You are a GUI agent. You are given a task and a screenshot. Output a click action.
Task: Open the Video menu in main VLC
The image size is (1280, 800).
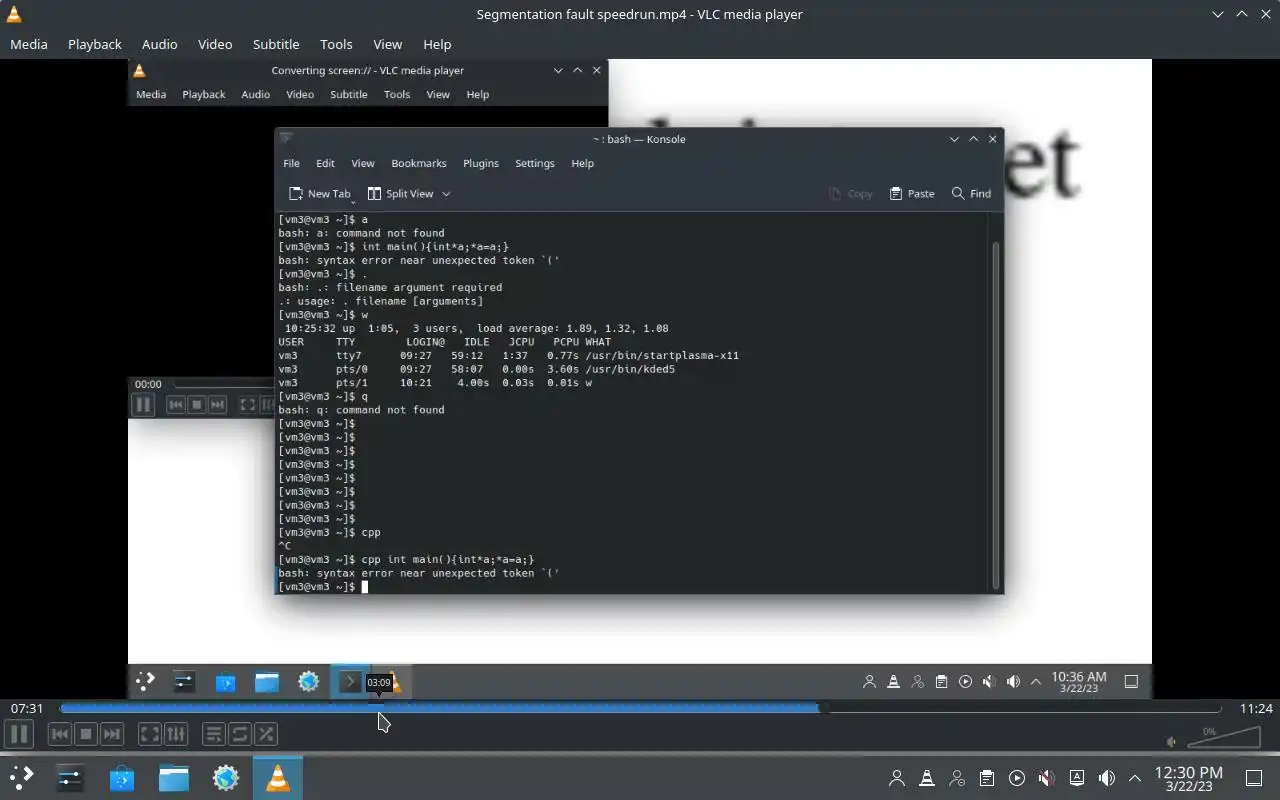(x=215, y=44)
